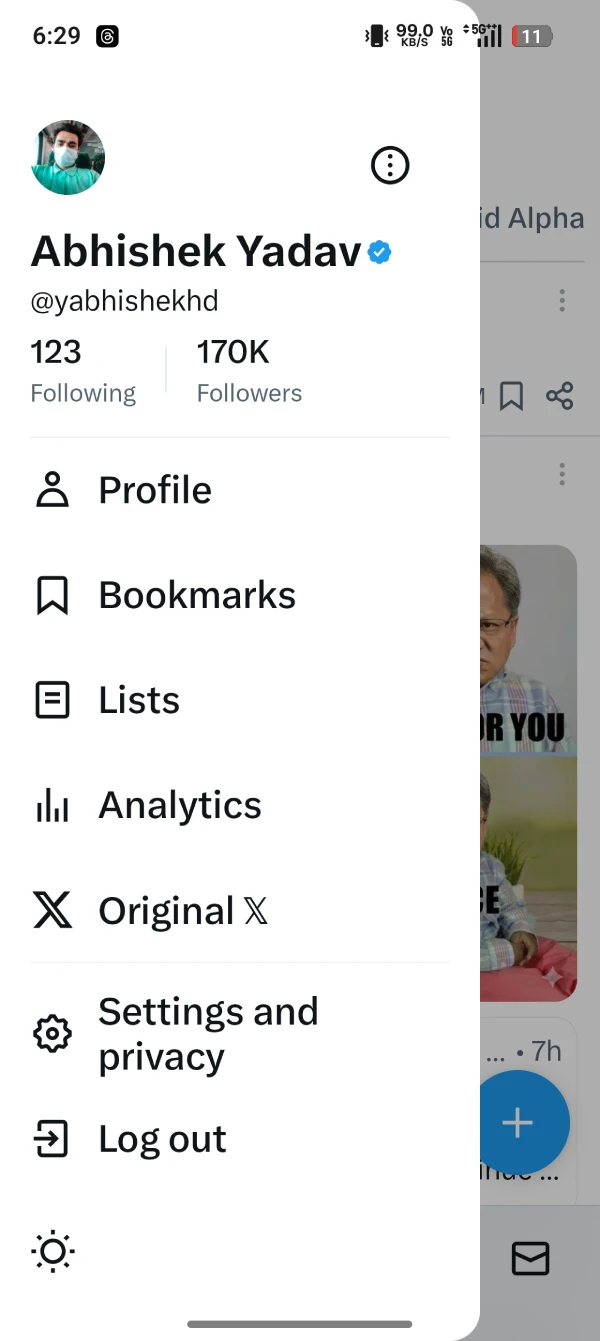Screen dimensions: 600x1341
Task: Click the blue verified badge
Action: point(379,252)
